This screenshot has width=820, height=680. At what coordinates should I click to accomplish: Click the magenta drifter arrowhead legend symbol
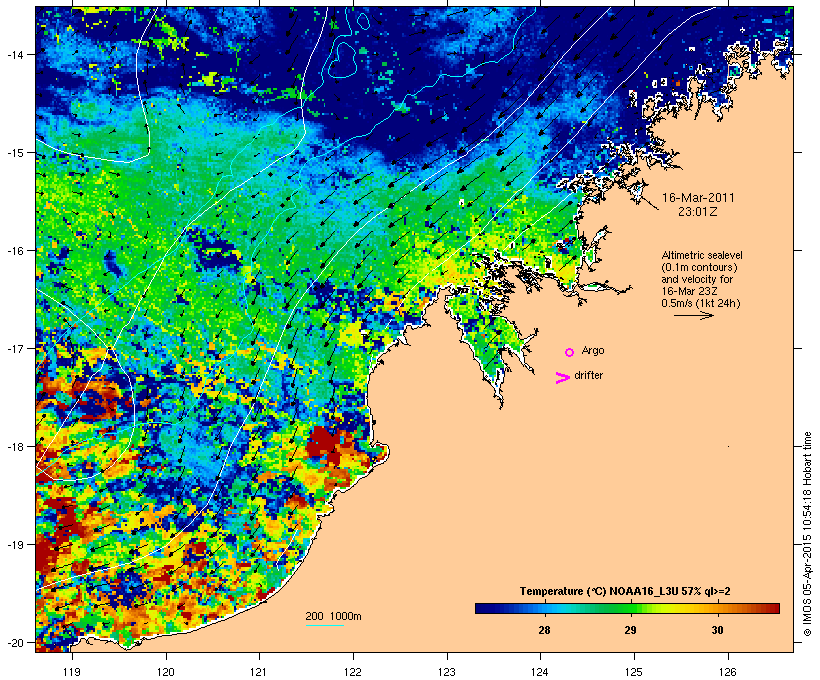[x=562, y=378]
